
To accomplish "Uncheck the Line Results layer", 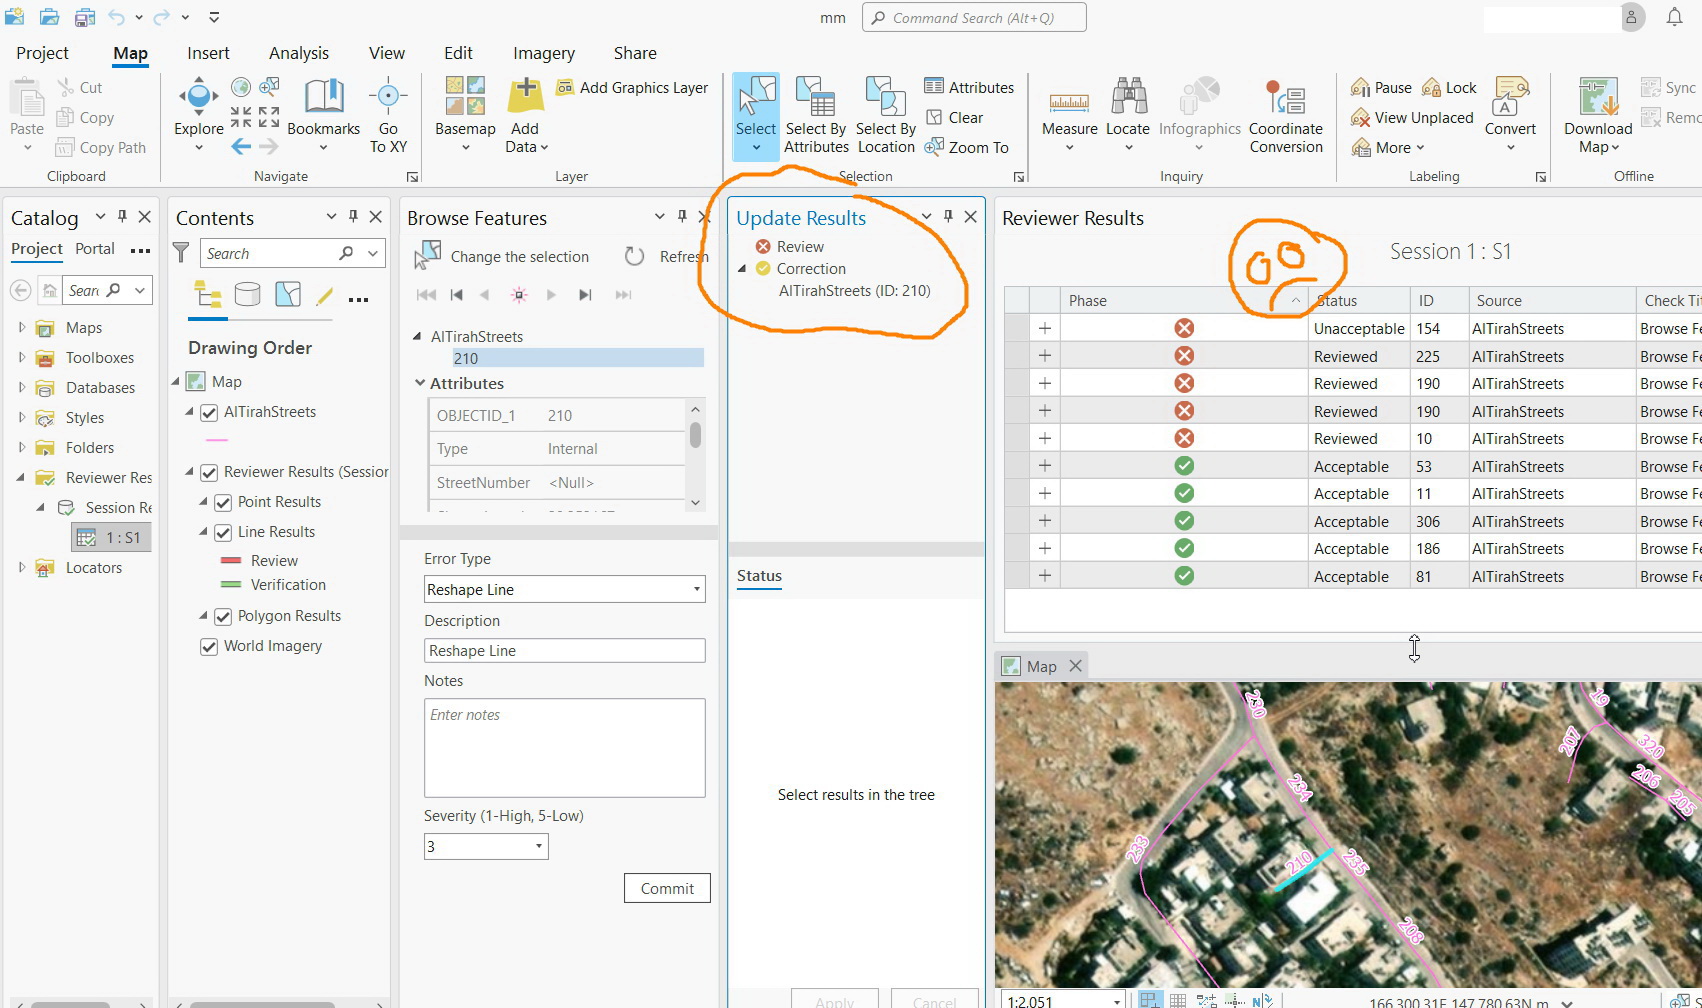I will tap(222, 532).
